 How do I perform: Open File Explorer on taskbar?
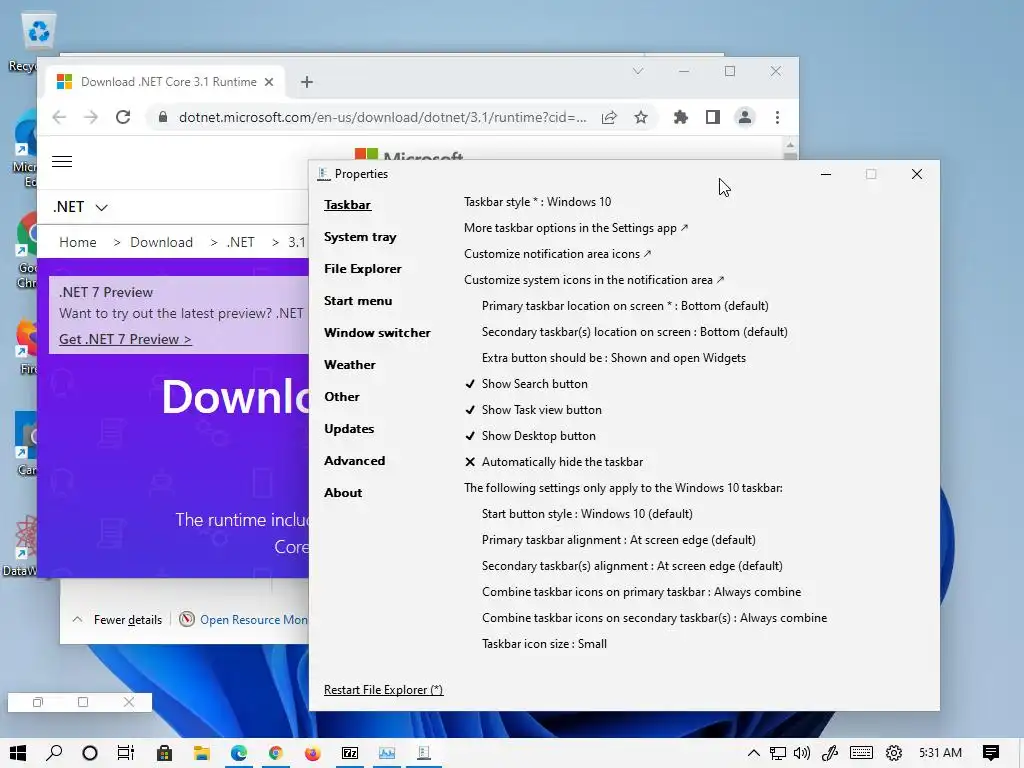pos(201,753)
